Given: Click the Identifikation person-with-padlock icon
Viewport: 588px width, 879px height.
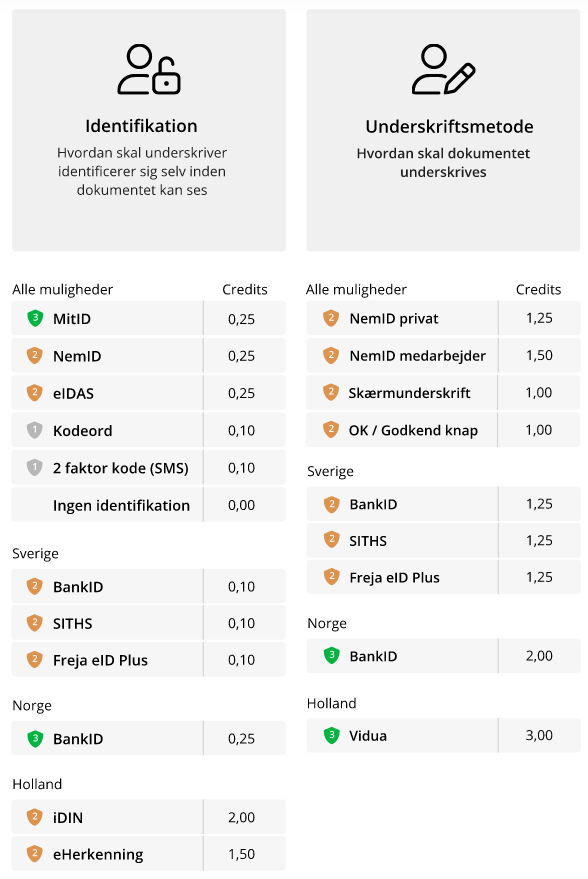Looking at the screenshot, I should [x=149, y=70].
